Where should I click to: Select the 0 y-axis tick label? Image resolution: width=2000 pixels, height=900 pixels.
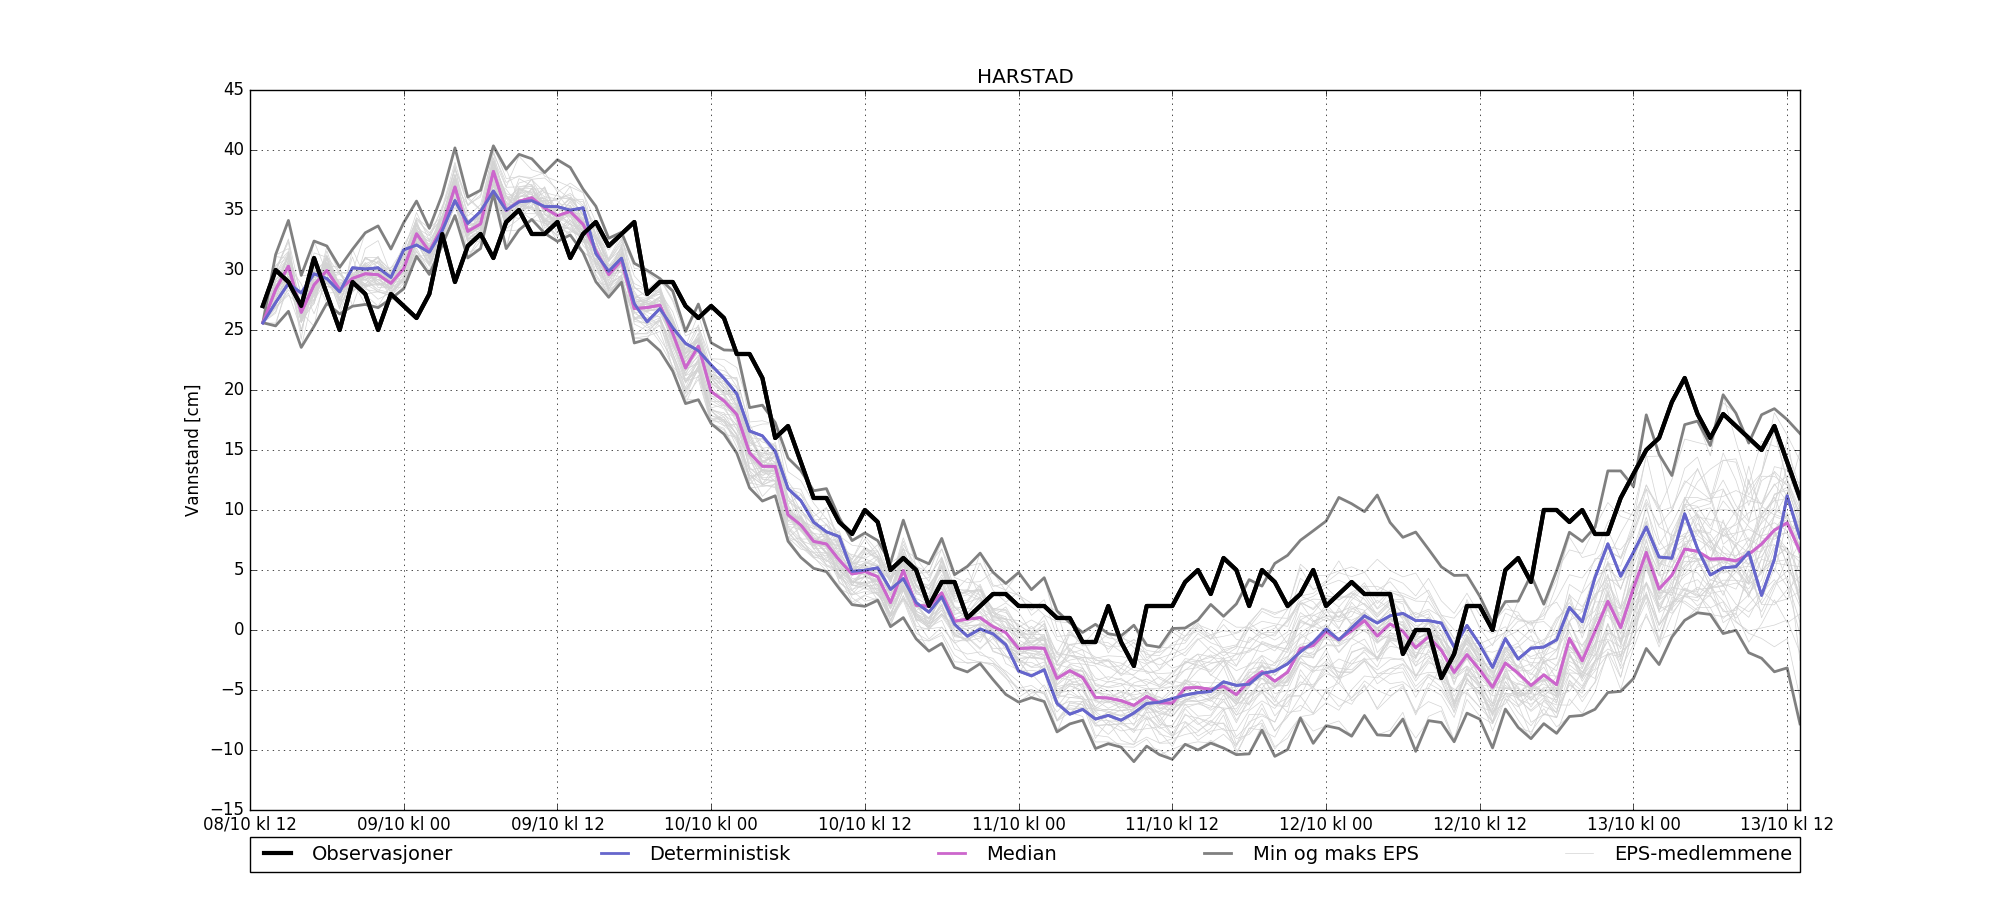tap(238, 630)
